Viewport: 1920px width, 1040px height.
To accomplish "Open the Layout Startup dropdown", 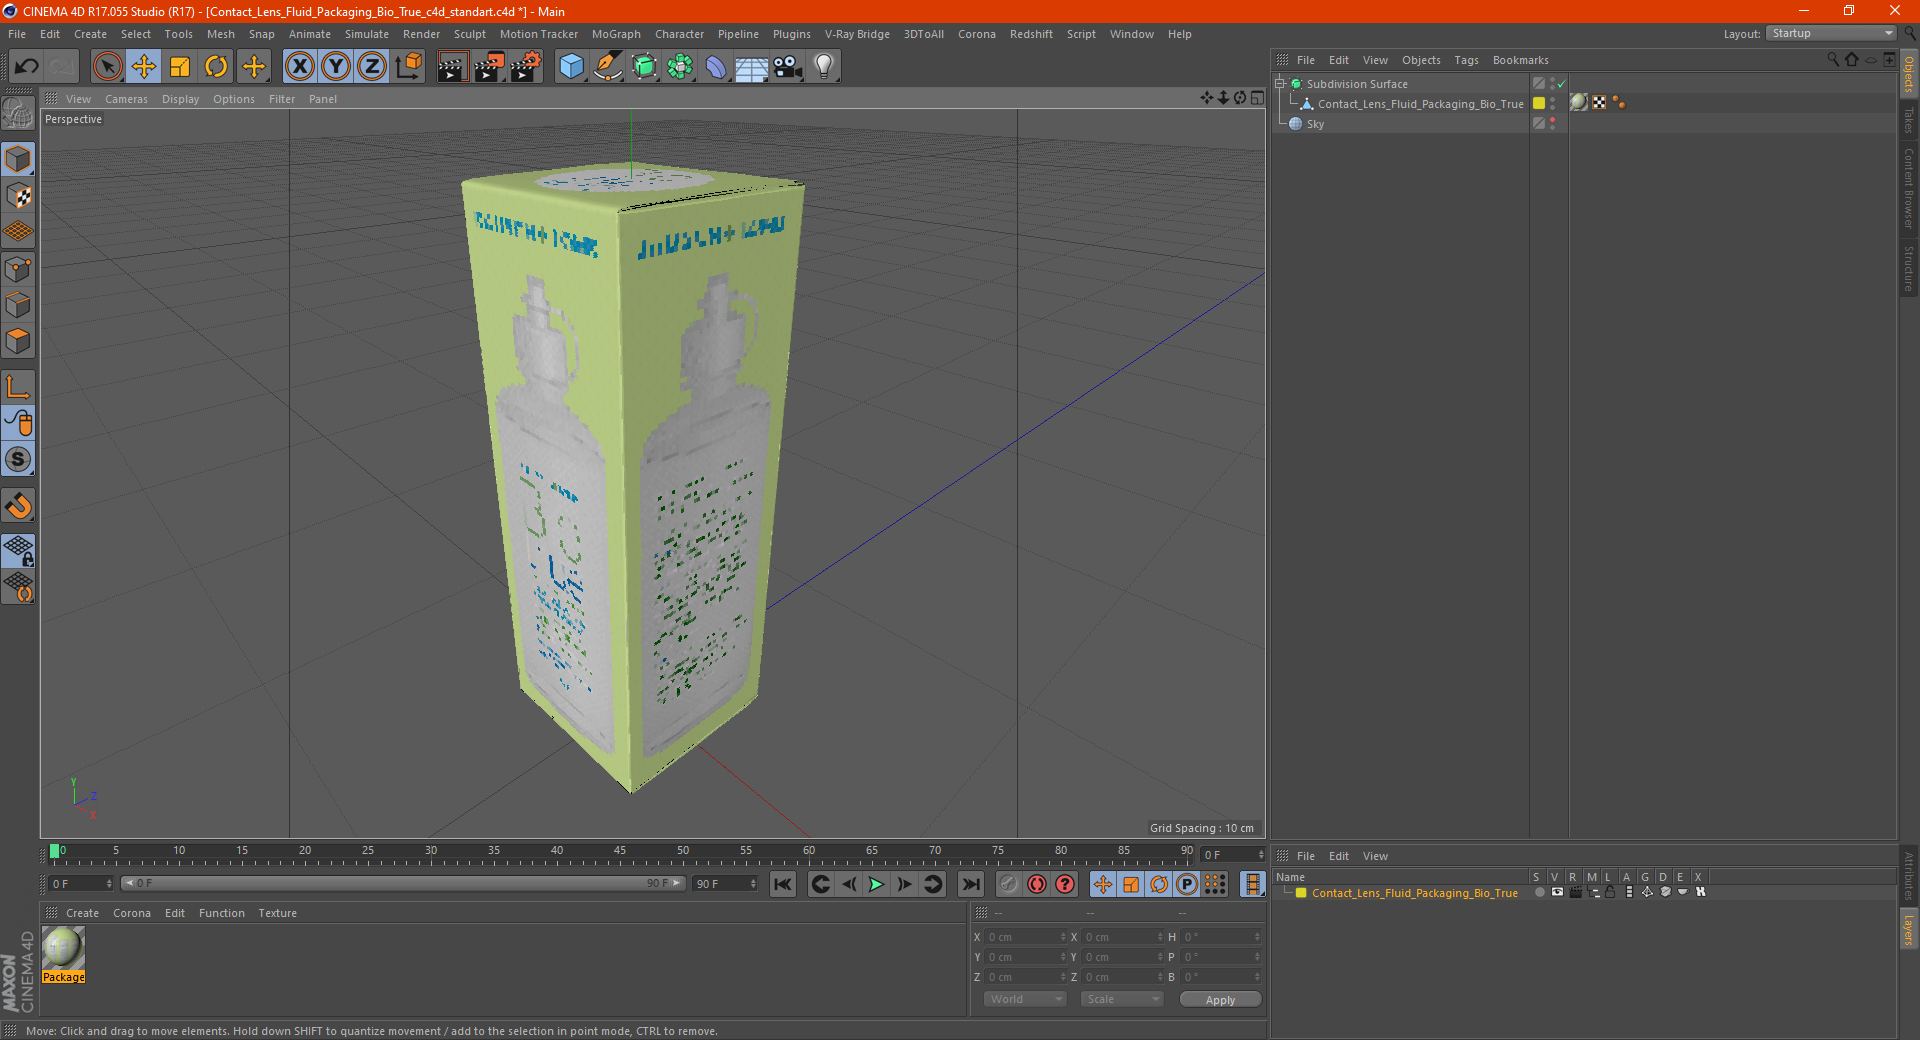I will coord(1831,33).
